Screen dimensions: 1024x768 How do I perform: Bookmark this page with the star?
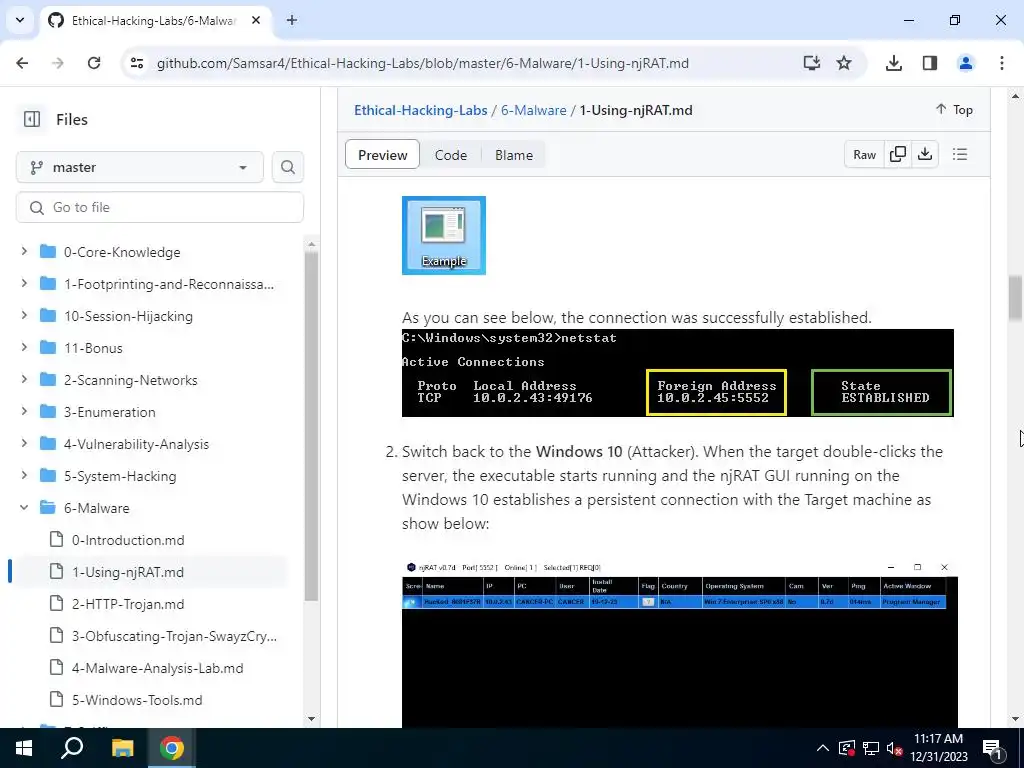pyautogui.click(x=844, y=63)
